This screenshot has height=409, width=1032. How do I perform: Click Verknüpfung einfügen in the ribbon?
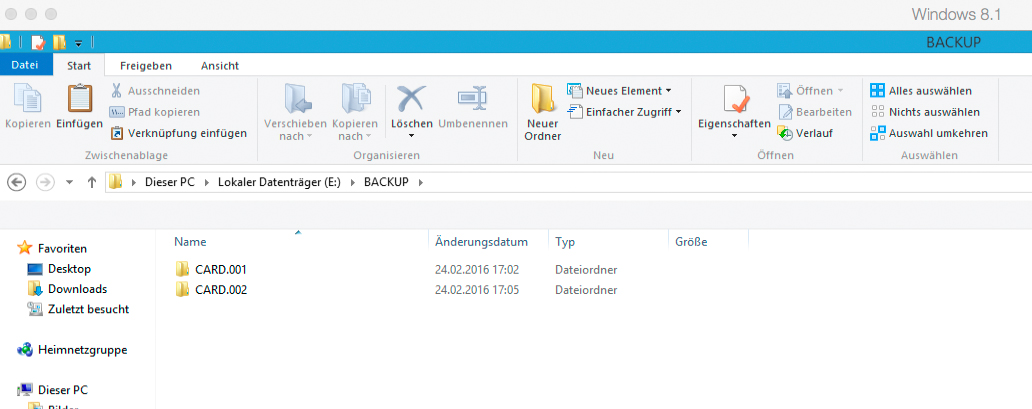point(179,133)
